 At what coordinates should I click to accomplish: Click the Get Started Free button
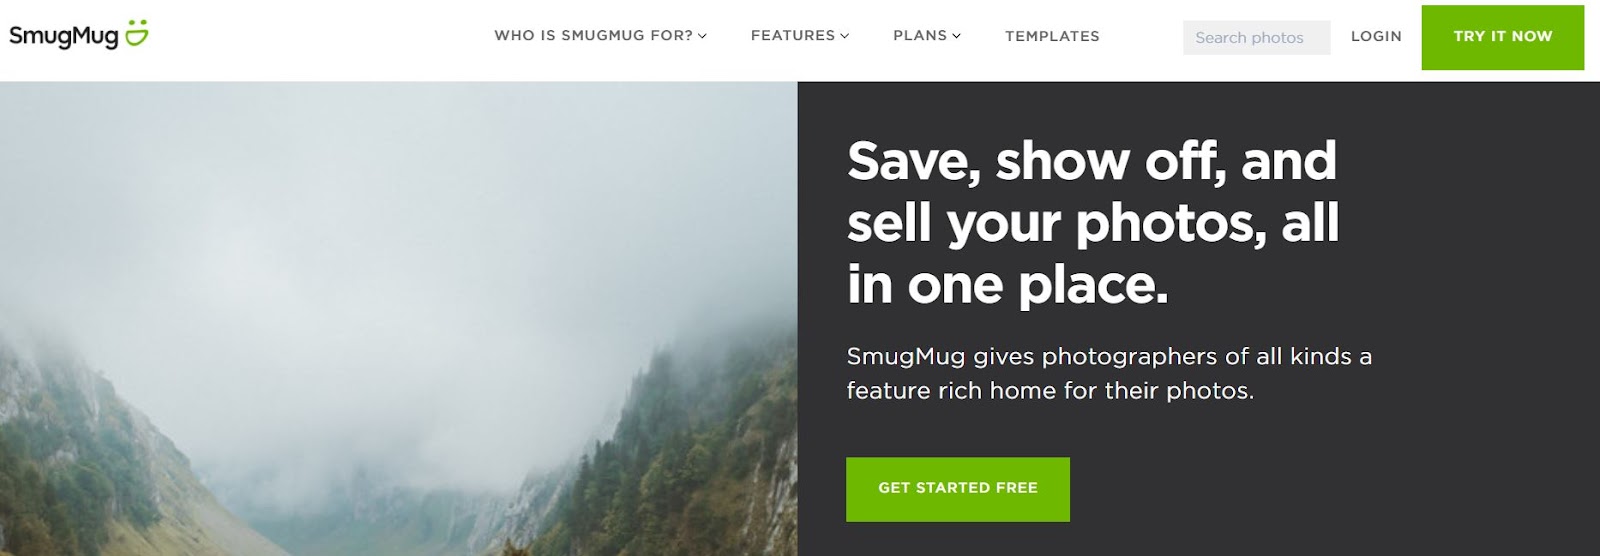[x=958, y=489]
